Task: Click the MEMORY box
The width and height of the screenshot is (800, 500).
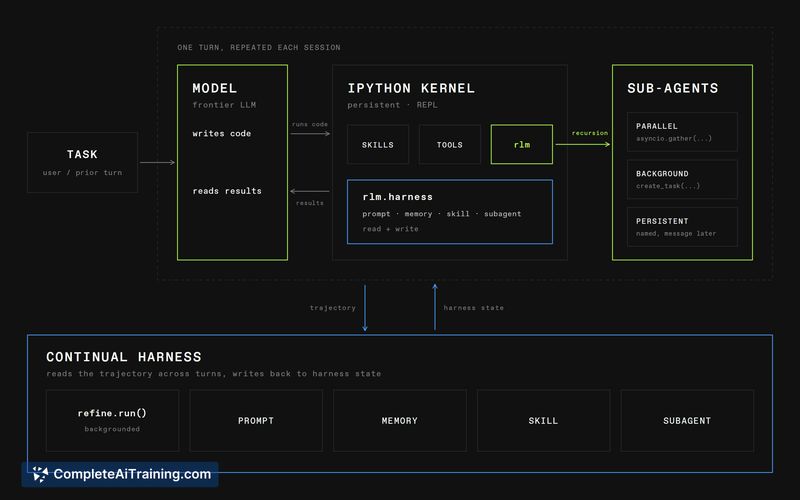Action: point(399,420)
